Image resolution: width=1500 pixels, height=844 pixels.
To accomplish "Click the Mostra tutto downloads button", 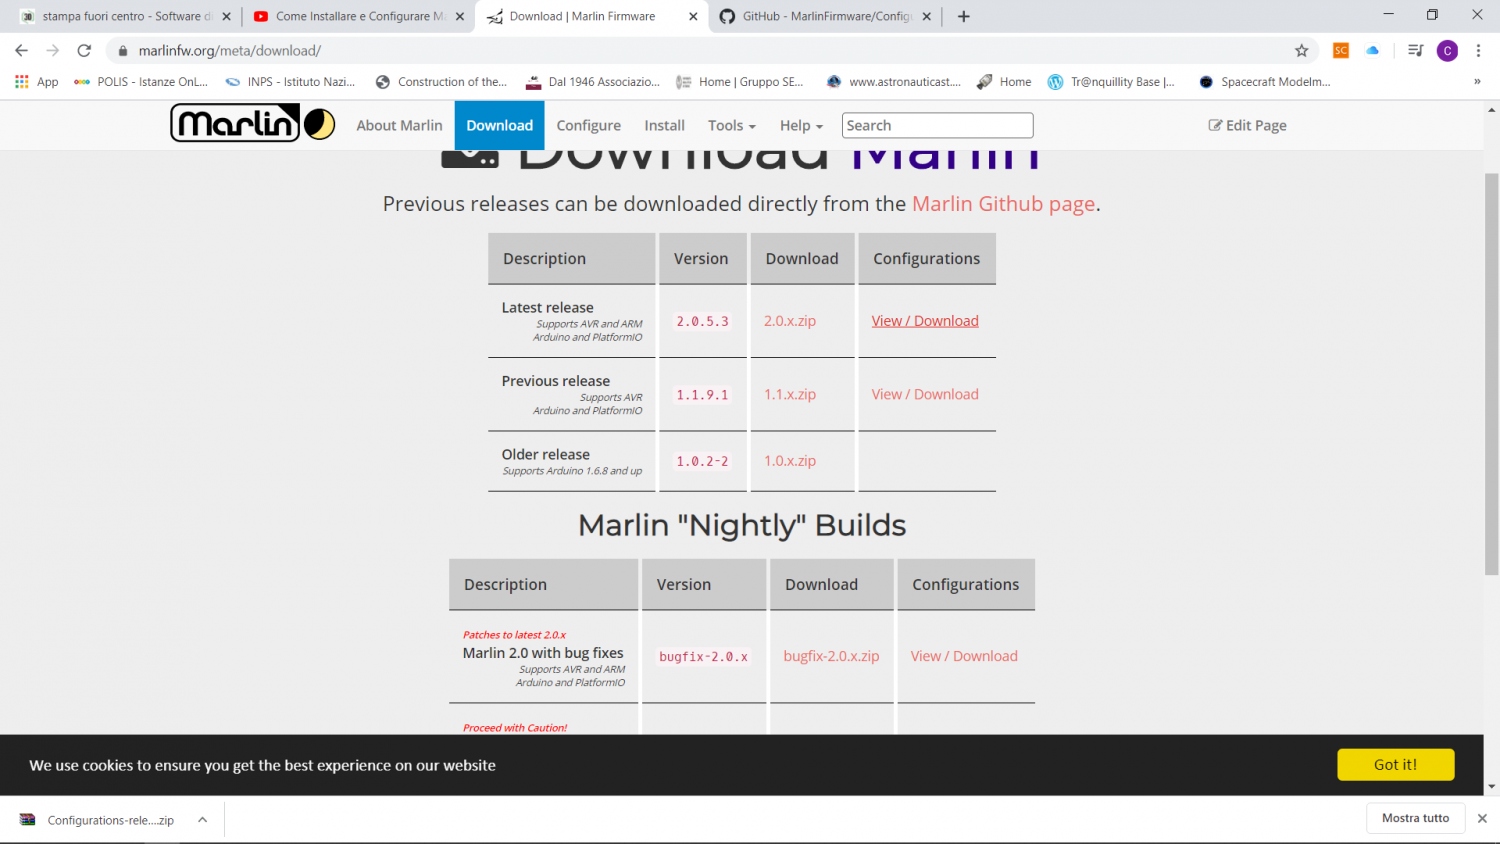I will [x=1415, y=818].
